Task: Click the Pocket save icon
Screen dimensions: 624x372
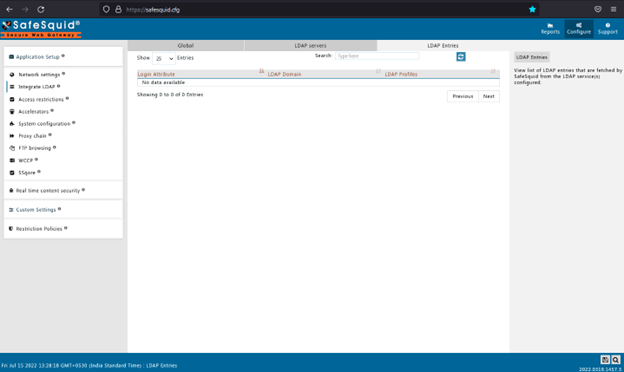Action: (x=598, y=9)
